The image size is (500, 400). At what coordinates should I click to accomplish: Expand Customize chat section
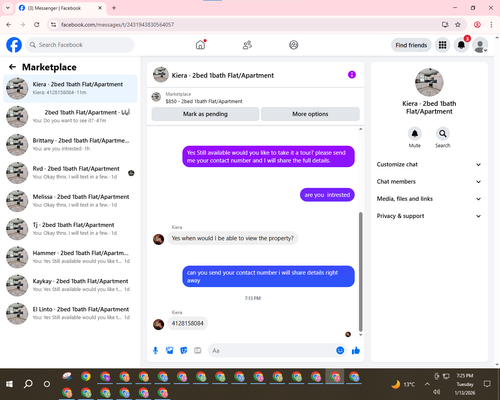coord(429,164)
